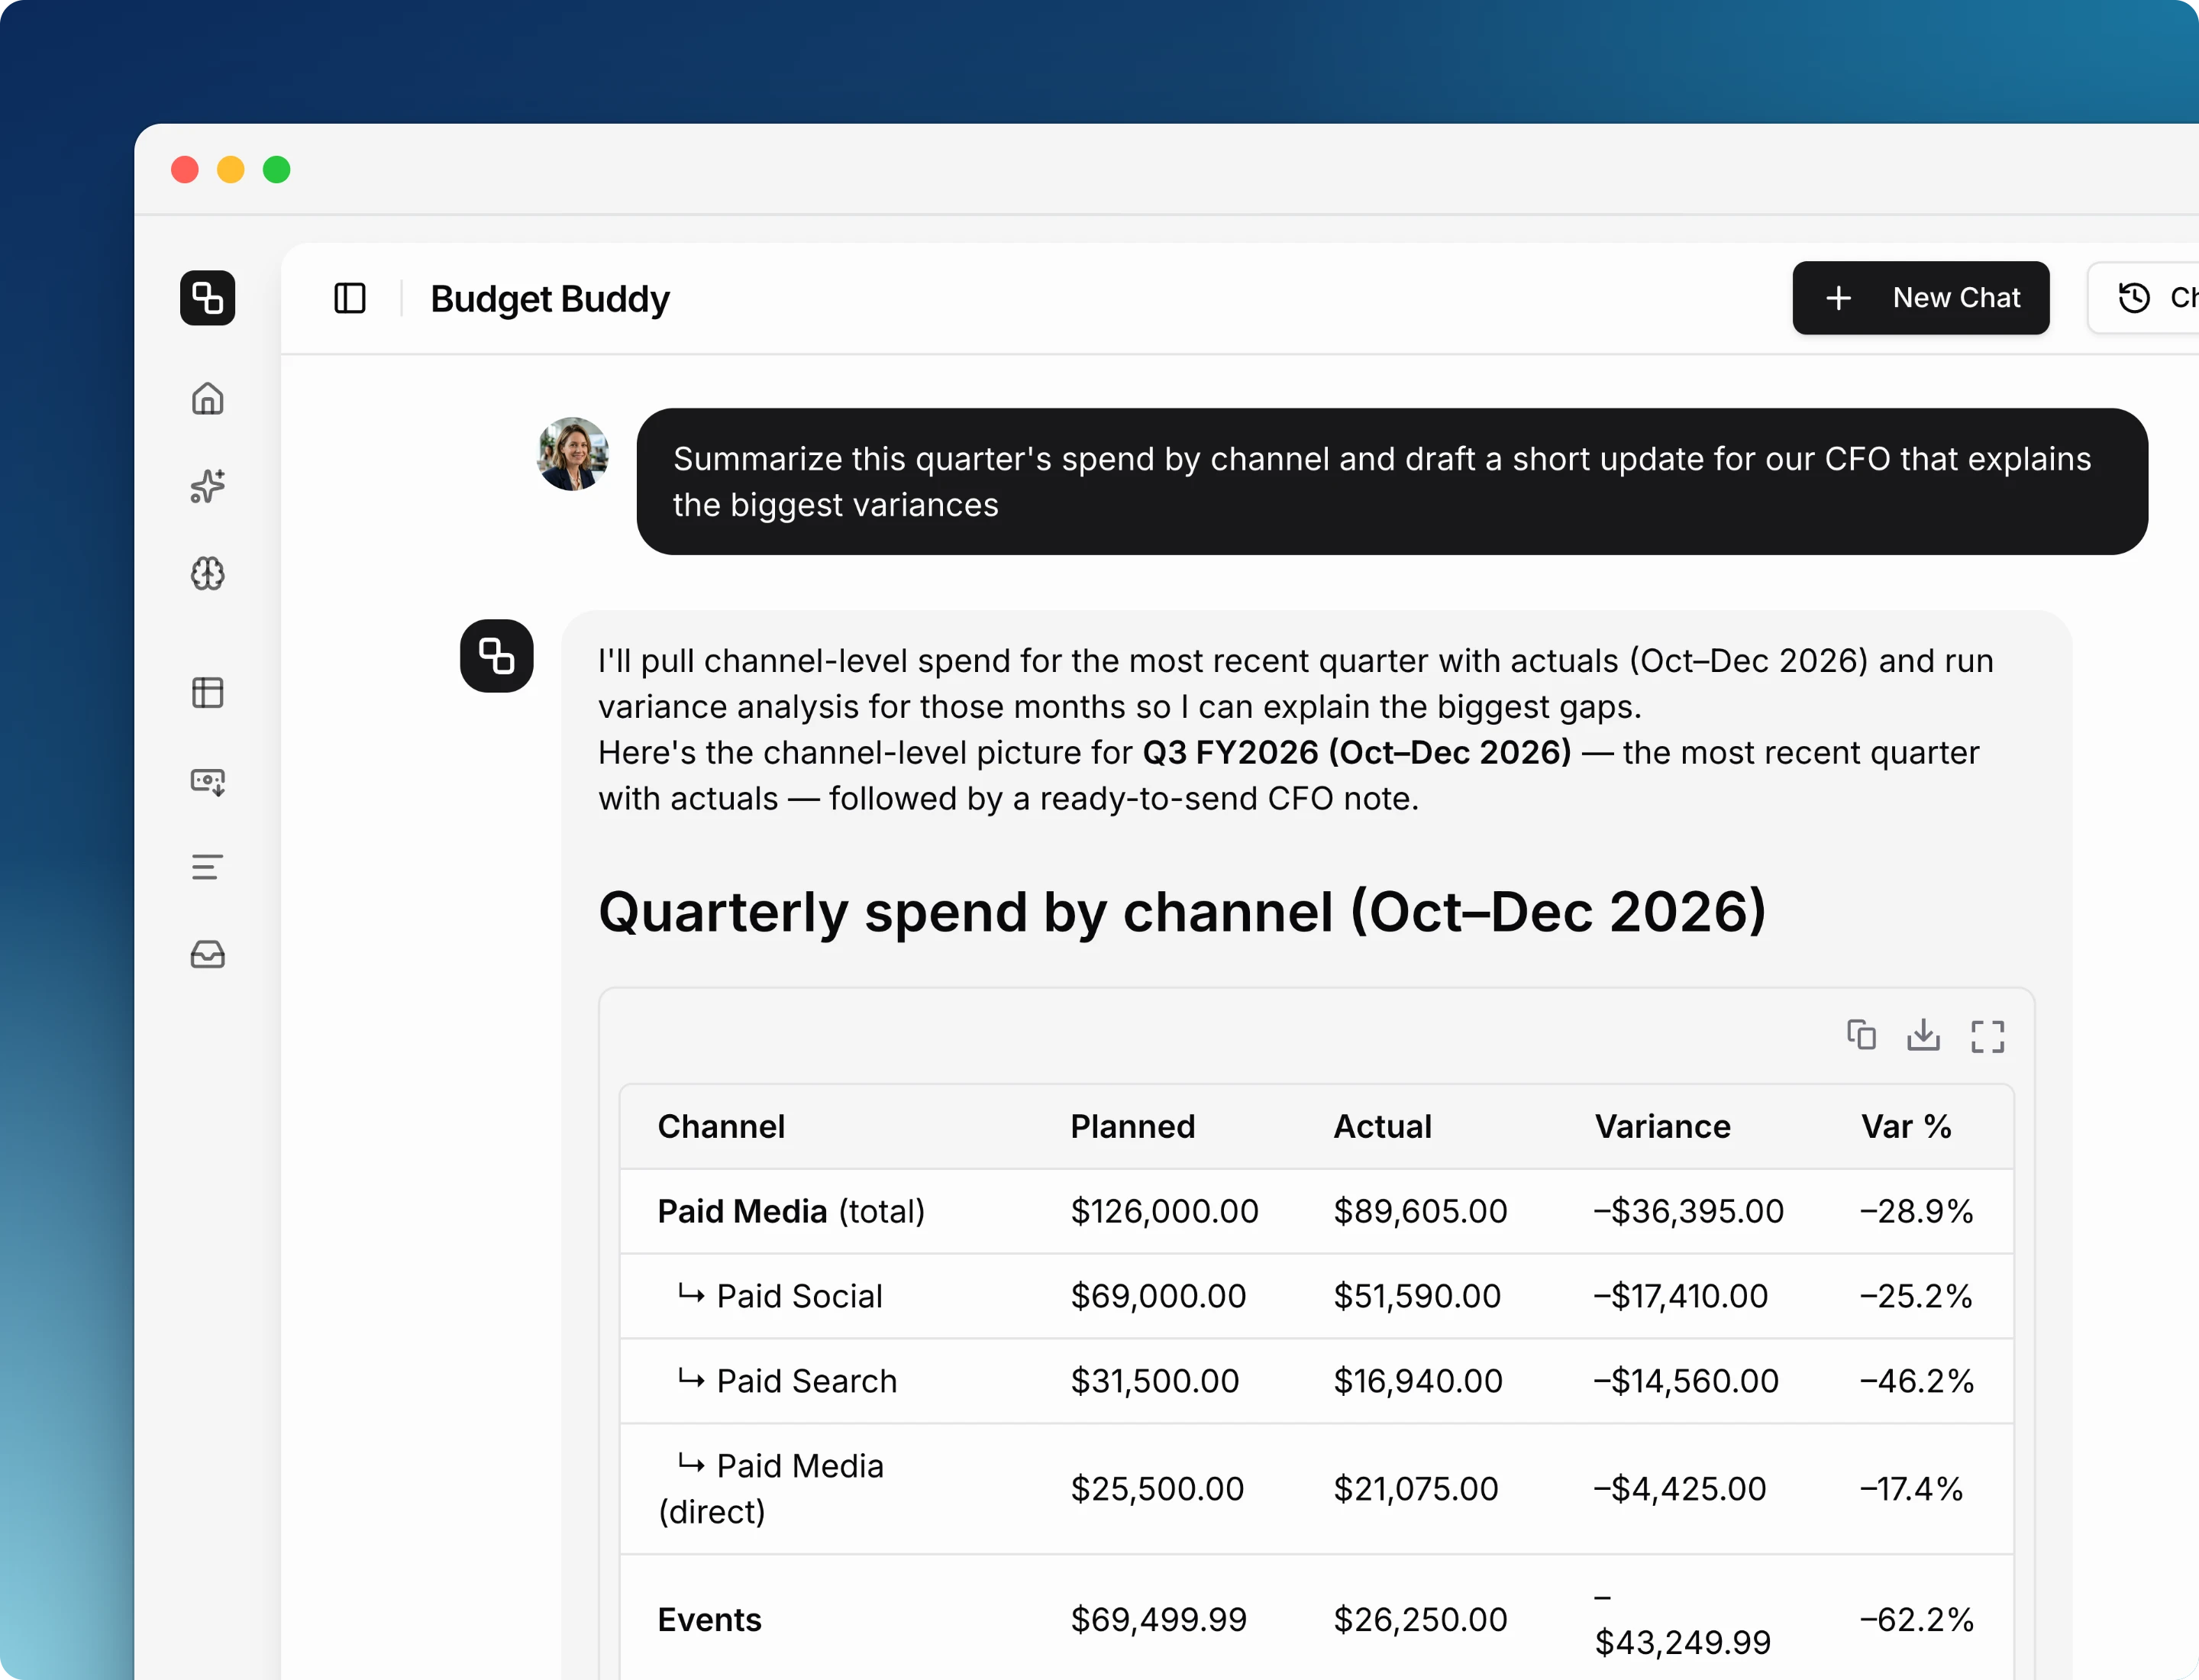Click the Planned column header
This screenshot has height=1680, width=2199.
click(x=1132, y=1127)
